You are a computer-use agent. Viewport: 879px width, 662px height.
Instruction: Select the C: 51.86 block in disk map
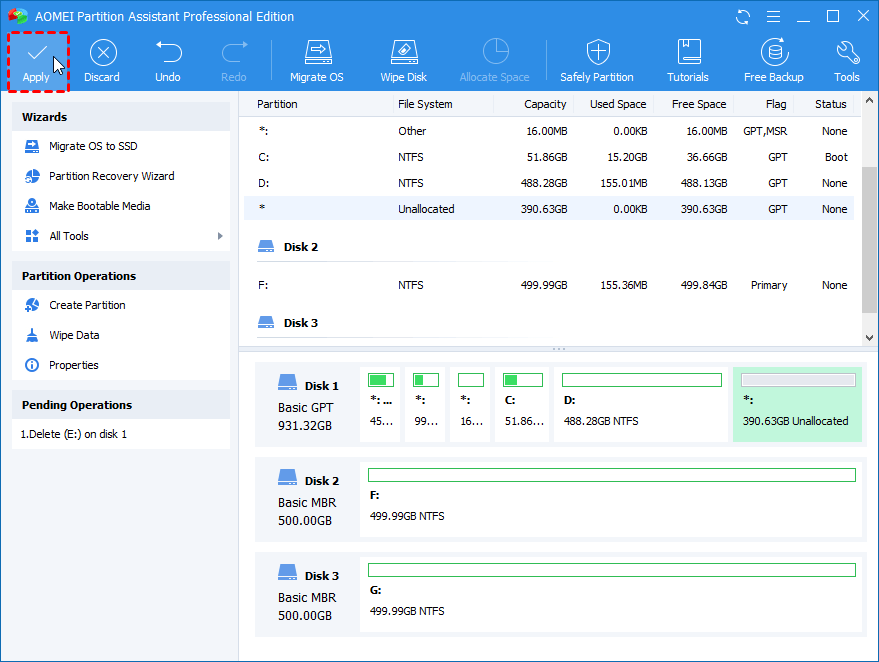(x=522, y=404)
